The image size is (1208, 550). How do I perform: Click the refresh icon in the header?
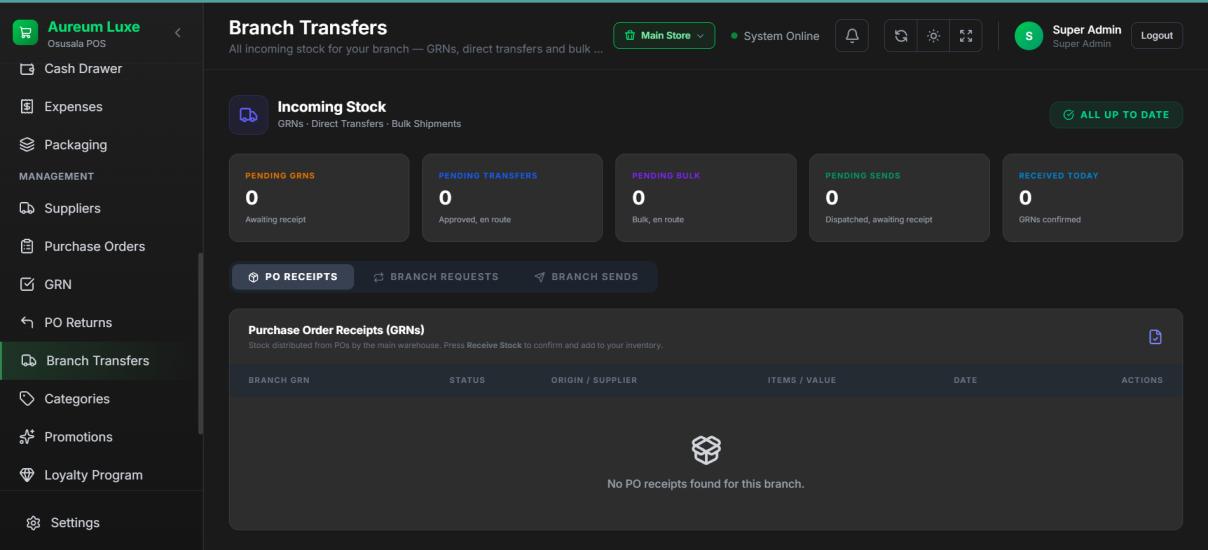901,36
